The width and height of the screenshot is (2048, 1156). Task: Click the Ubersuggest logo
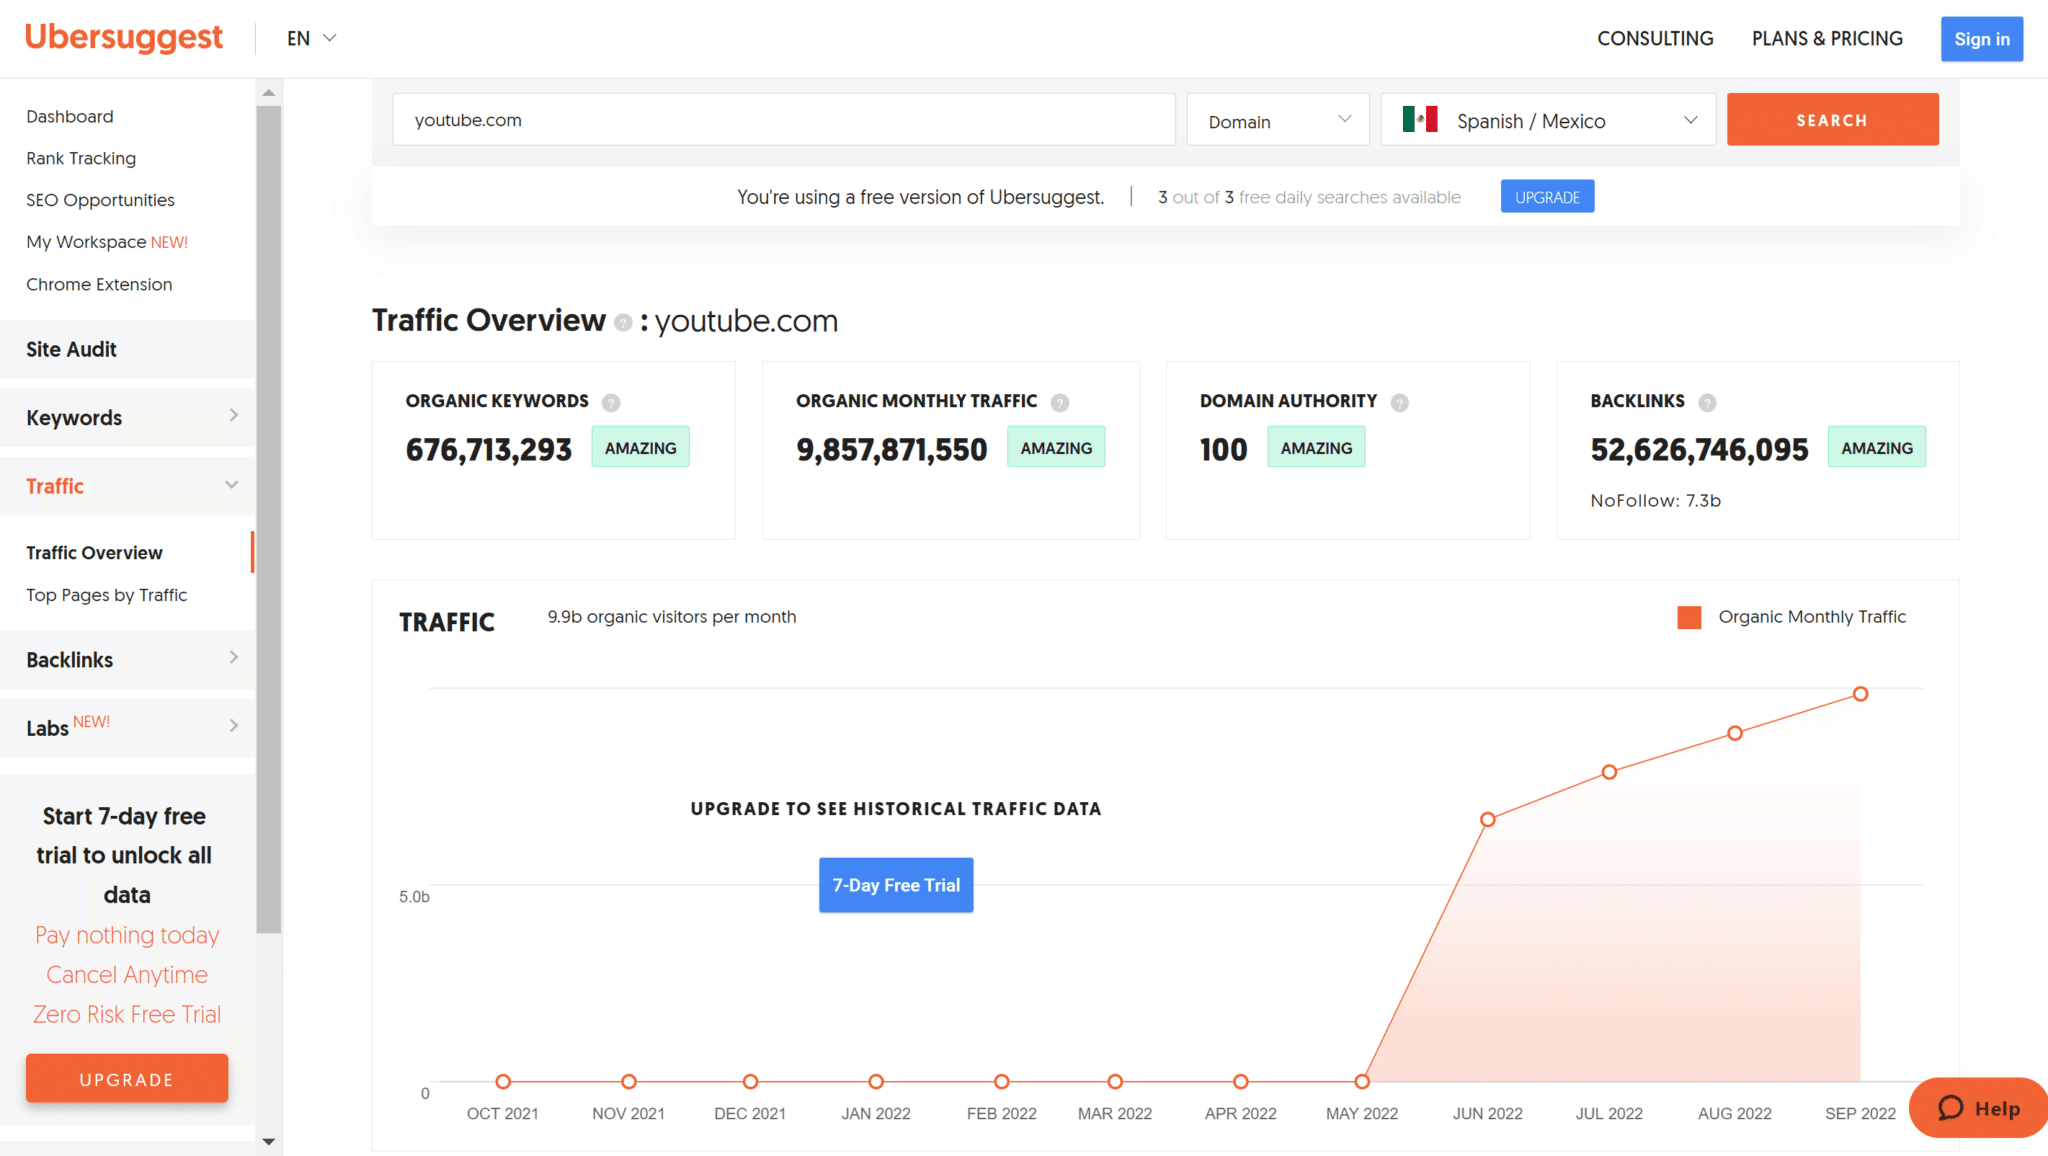pyautogui.click(x=124, y=38)
